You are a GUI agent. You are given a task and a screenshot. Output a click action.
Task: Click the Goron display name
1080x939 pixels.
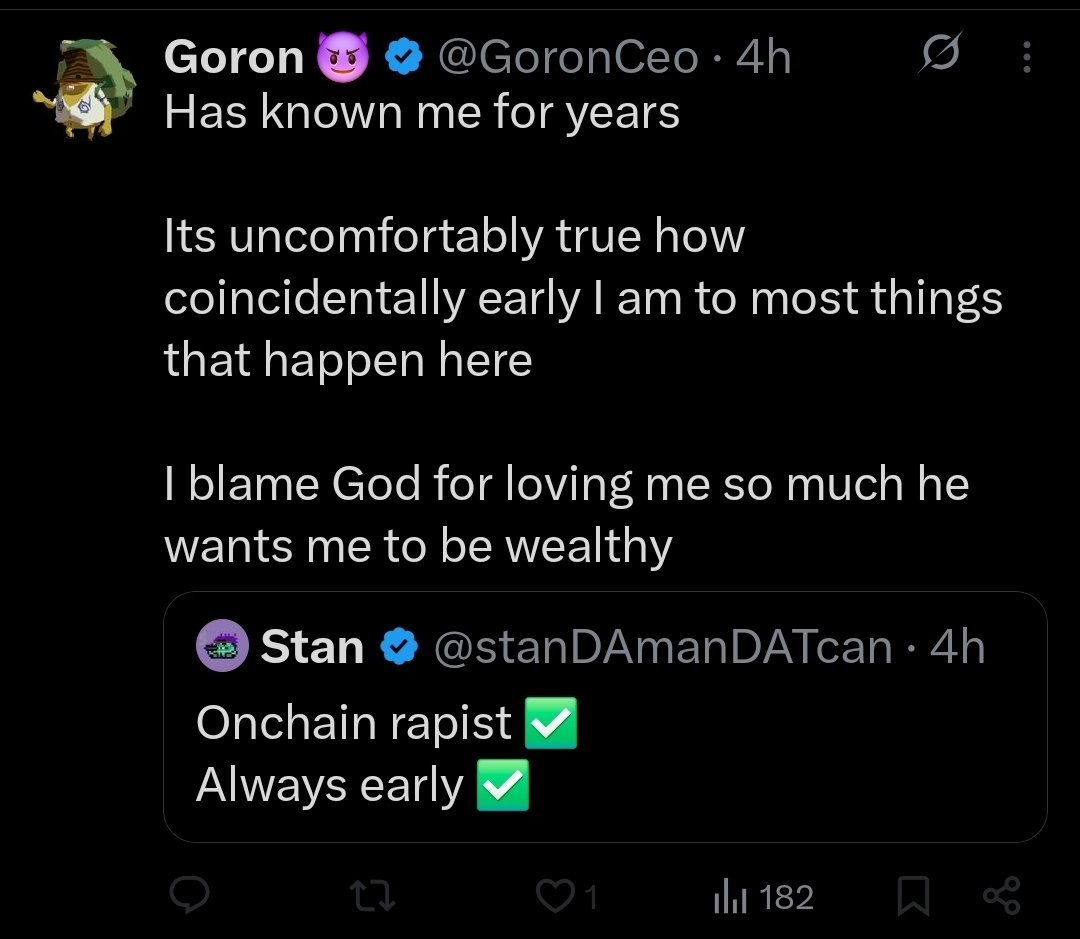point(234,58)
